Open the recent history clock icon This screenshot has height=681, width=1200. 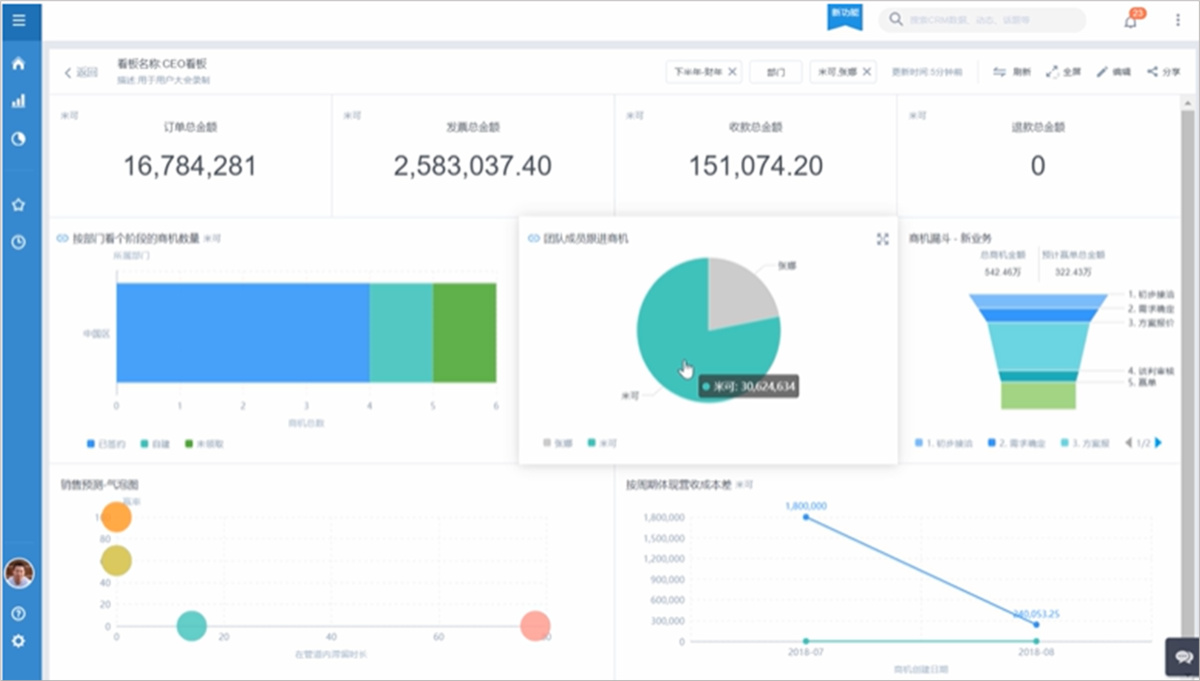[x=18, y=242]
